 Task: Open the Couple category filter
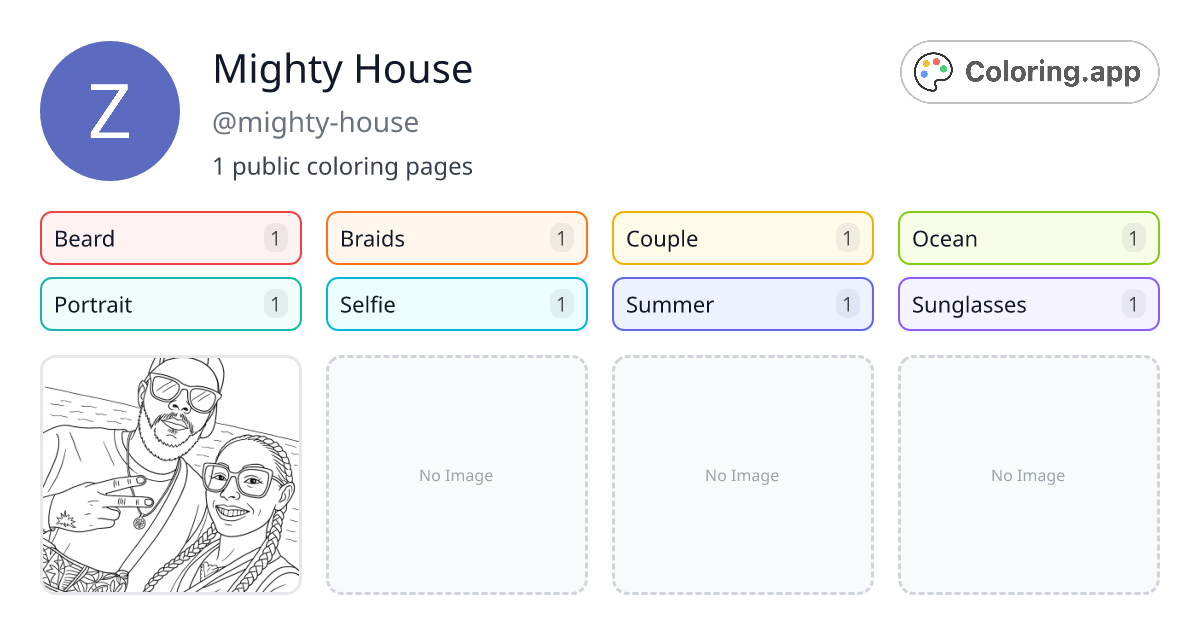tap(742, 238)
